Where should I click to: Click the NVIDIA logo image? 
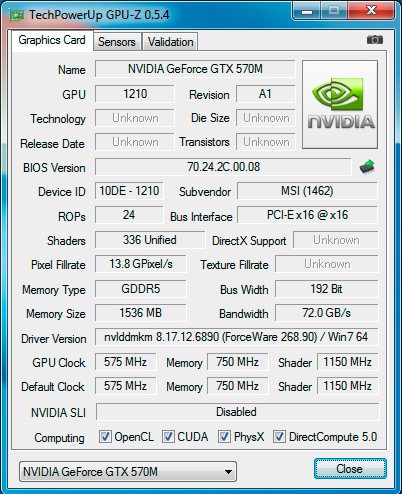click(x=340, y=104)
